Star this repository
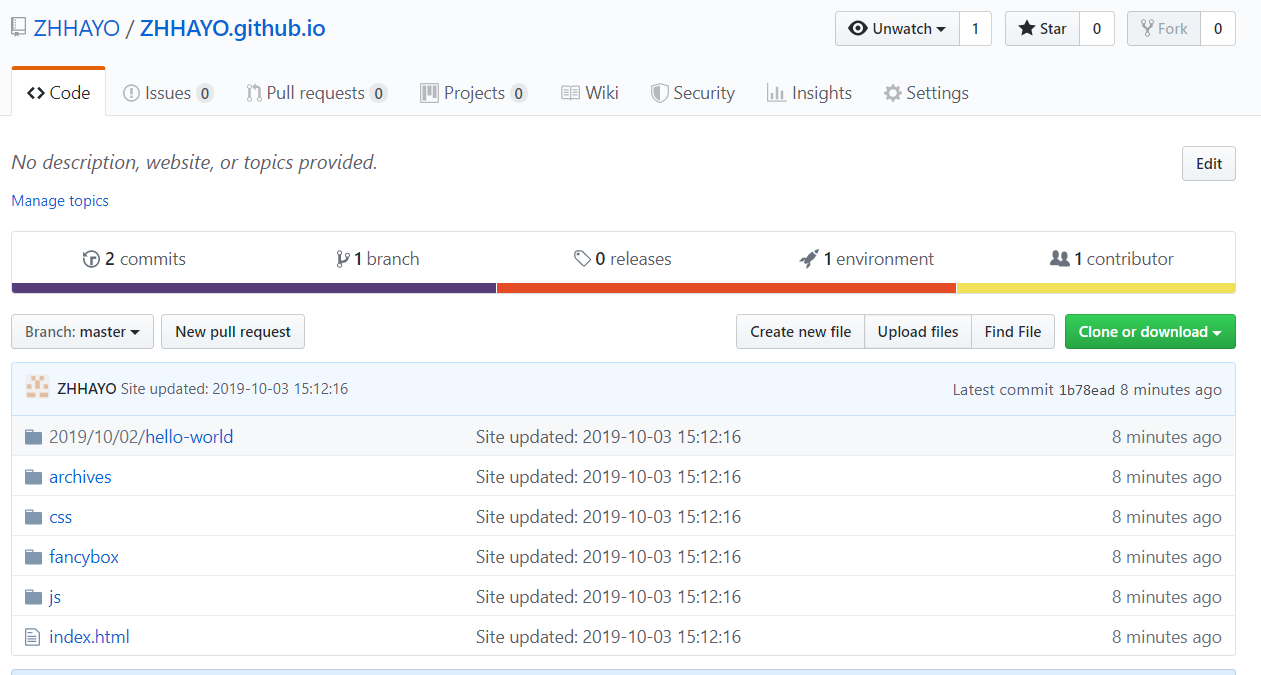 [1042, 29]
